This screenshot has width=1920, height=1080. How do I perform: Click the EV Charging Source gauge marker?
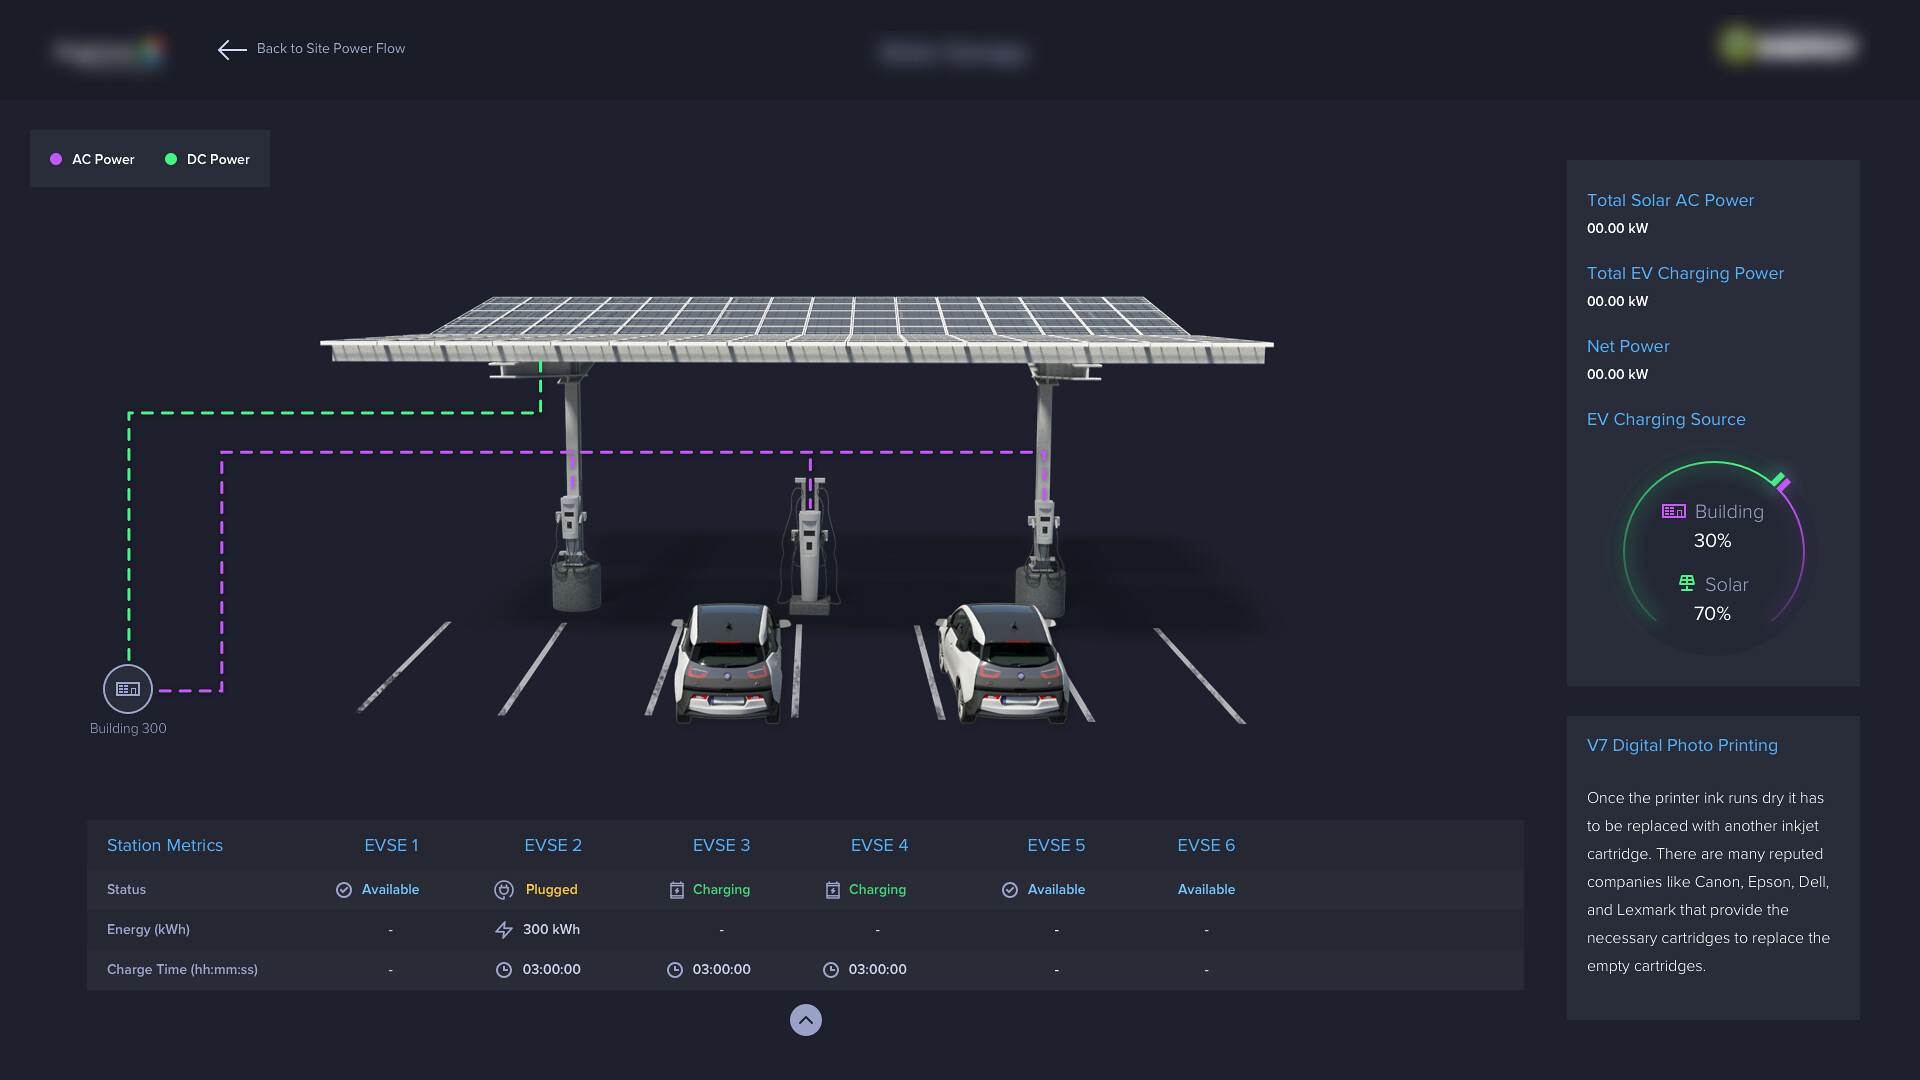[x=1781, y=482]
